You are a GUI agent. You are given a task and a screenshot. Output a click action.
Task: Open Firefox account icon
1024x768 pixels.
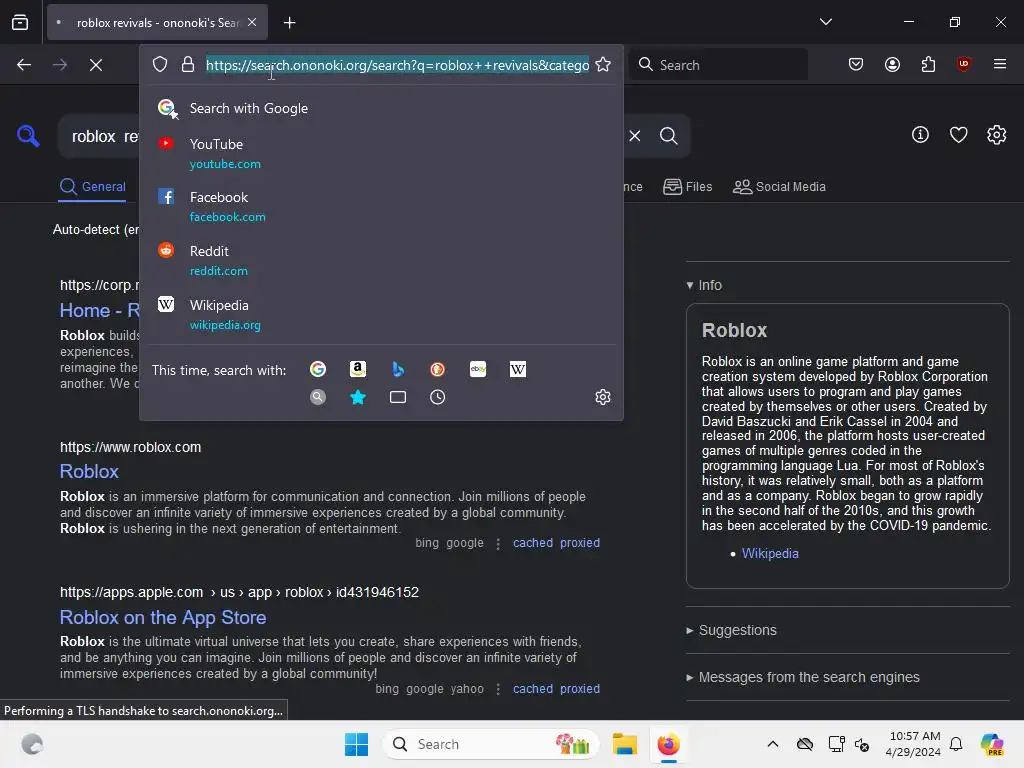click(x=892, y=64)
